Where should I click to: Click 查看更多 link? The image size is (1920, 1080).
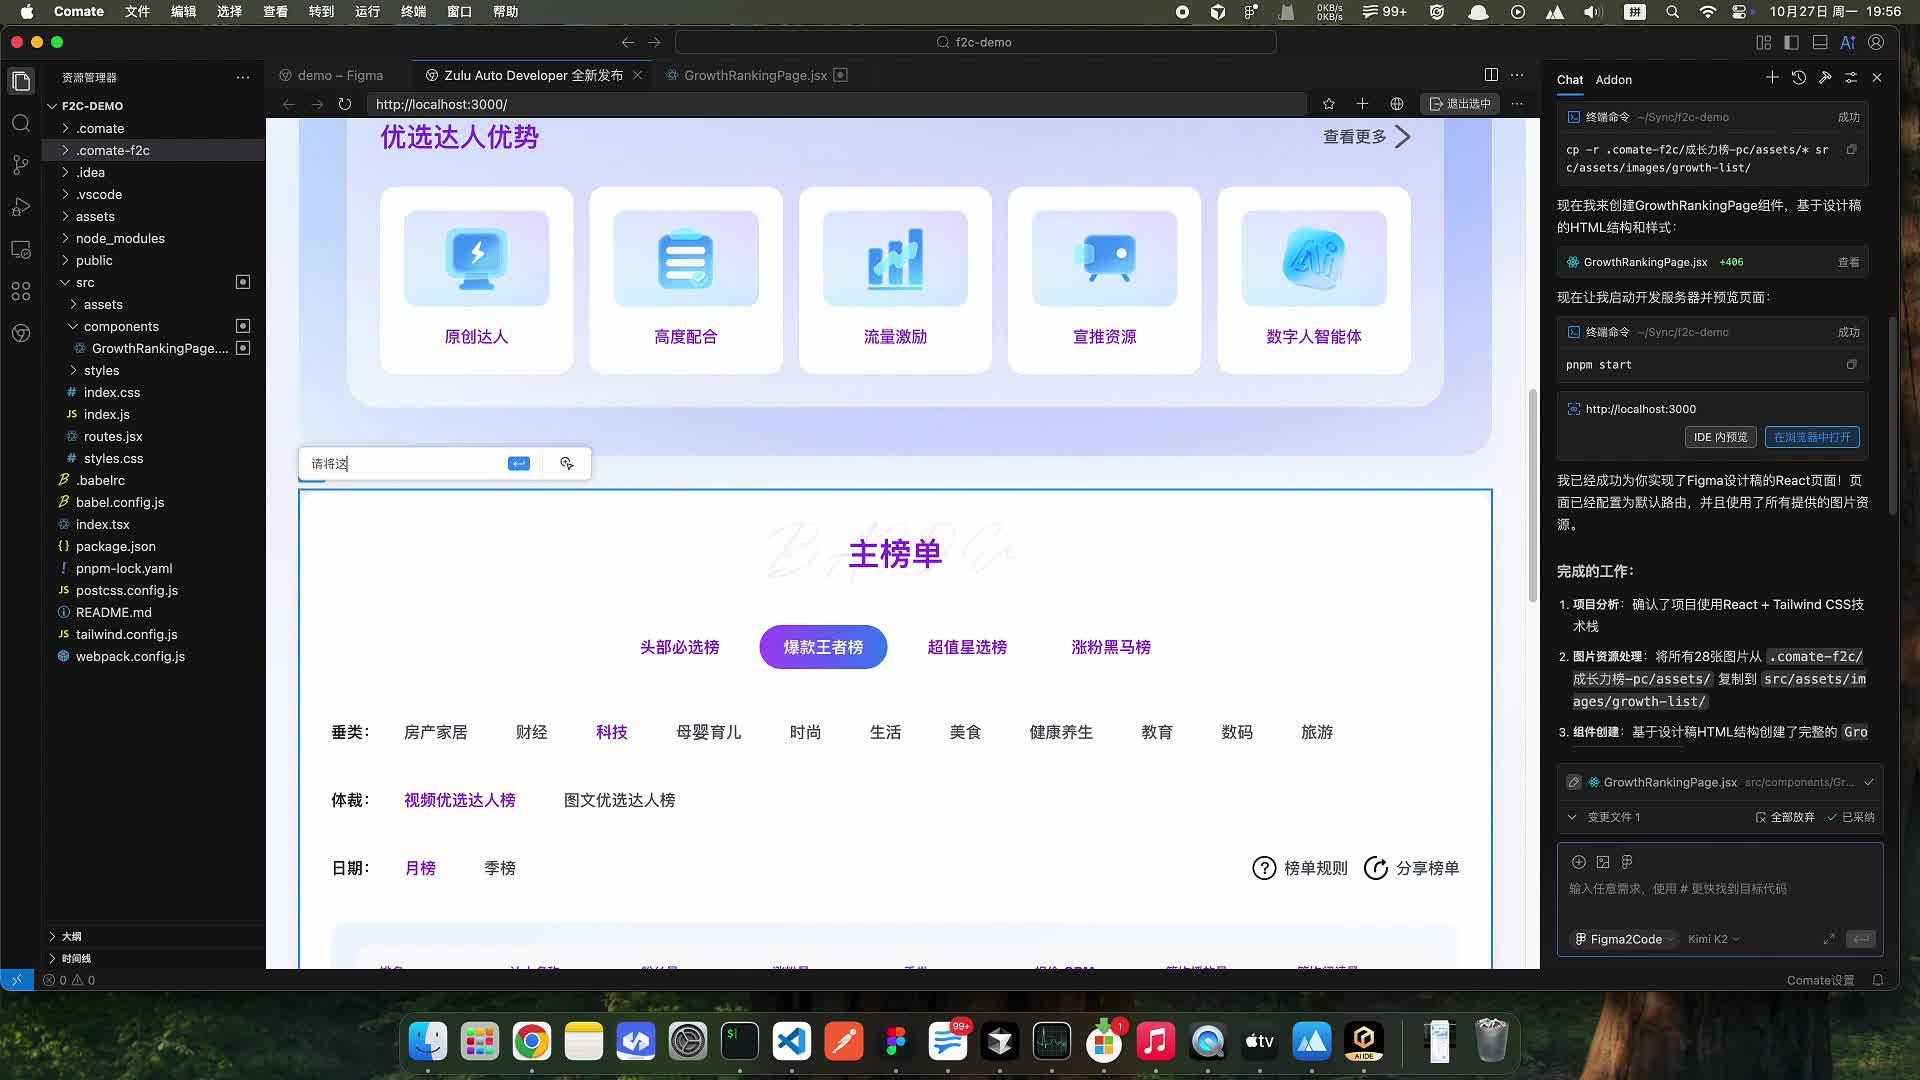click(1366, 137)
